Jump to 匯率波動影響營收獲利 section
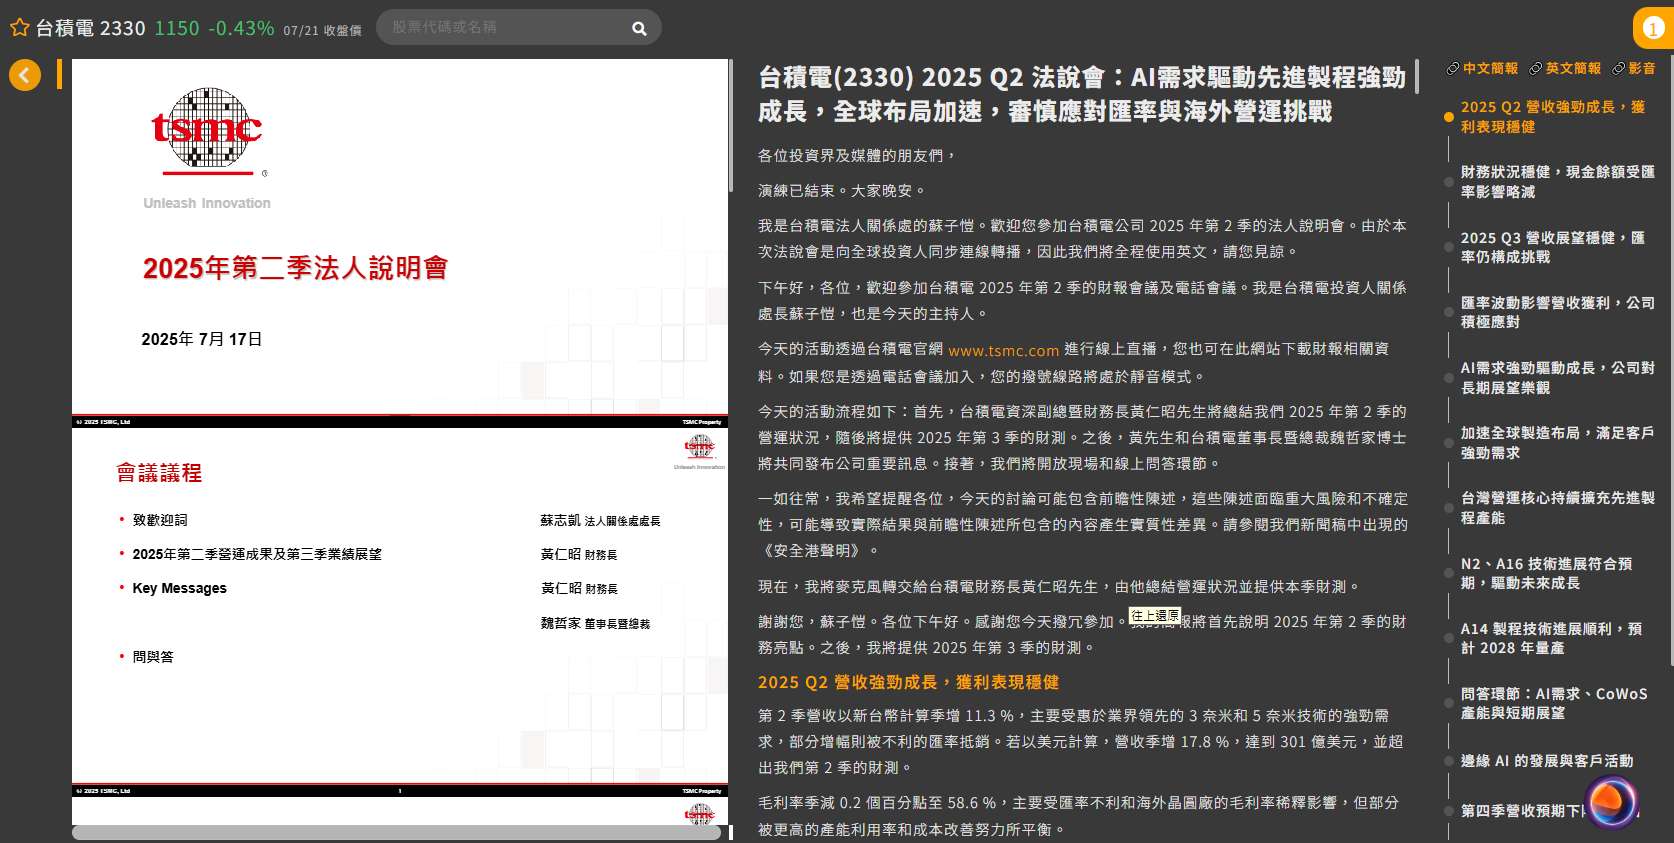 pos(1557,312)
